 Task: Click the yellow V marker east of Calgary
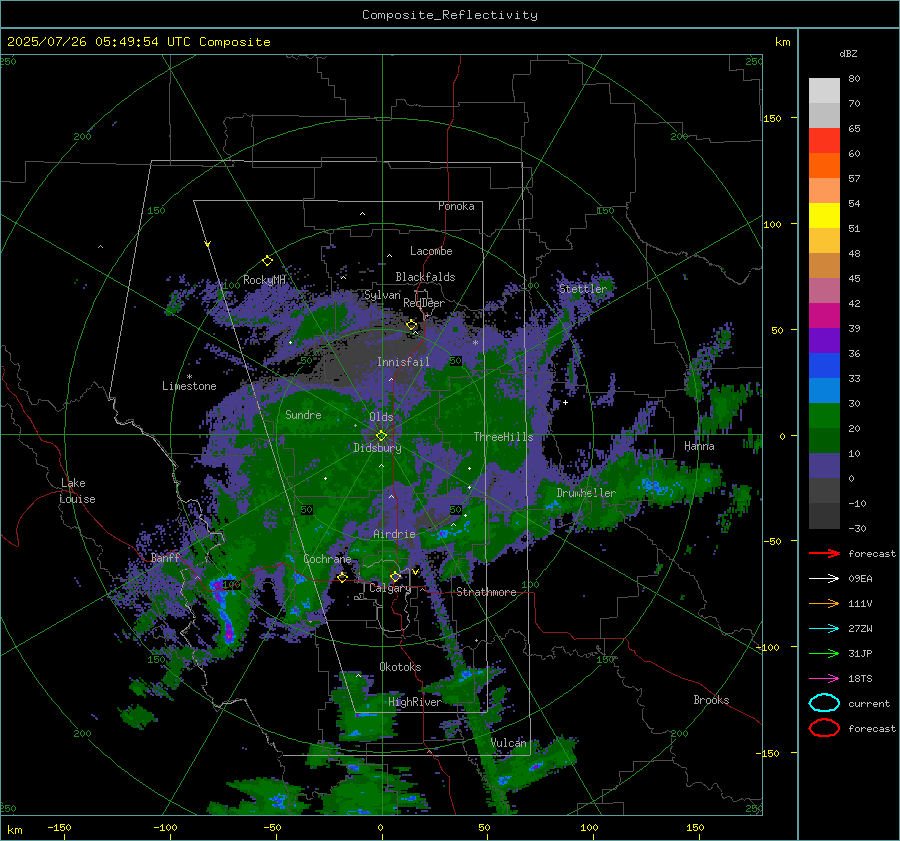[x=416, y=572]
